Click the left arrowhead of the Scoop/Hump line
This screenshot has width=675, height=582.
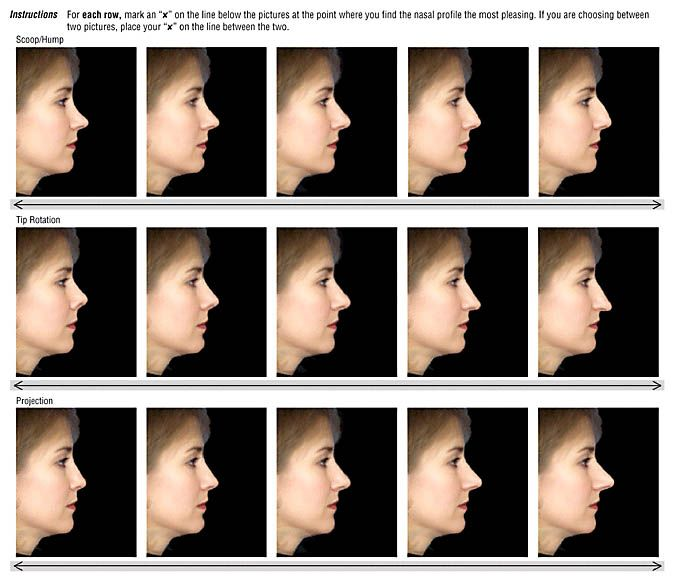tap(19, 204)
